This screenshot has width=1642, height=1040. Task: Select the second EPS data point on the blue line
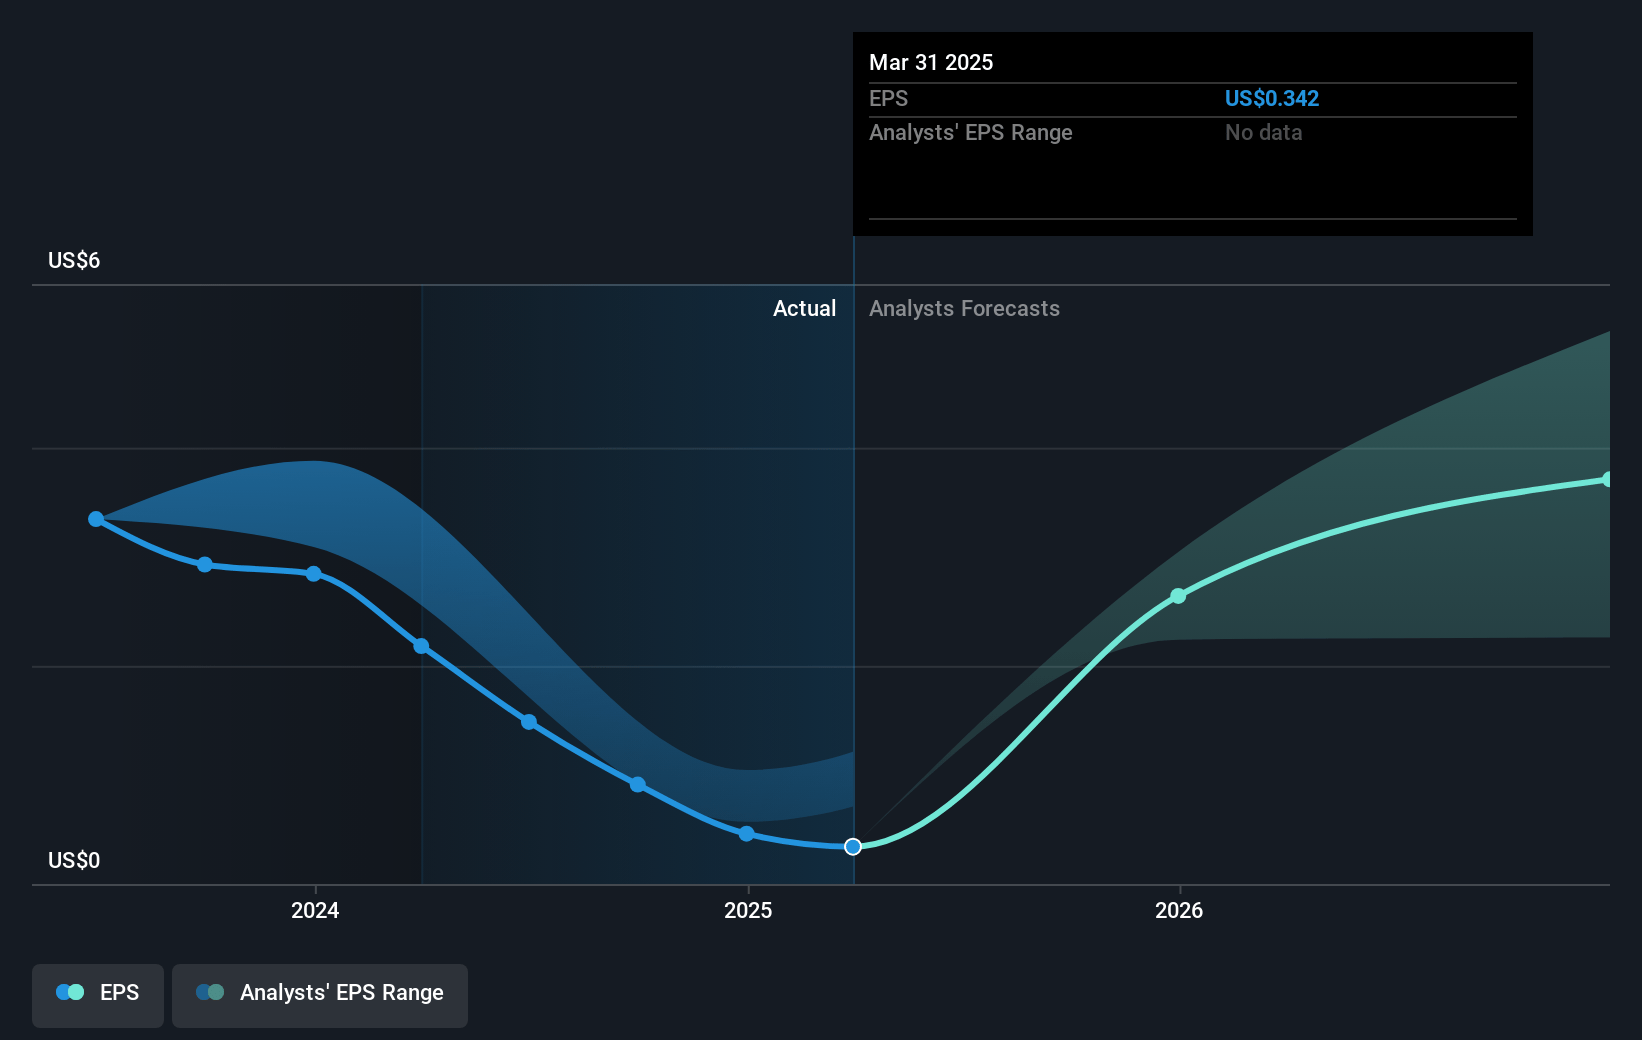coord(205,565)
